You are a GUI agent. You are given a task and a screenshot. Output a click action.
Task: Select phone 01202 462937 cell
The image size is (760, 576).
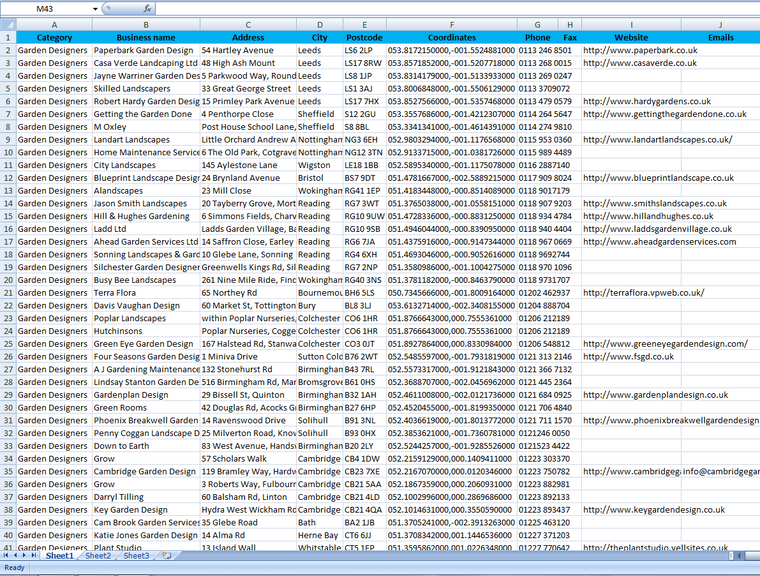click(538, 293)
